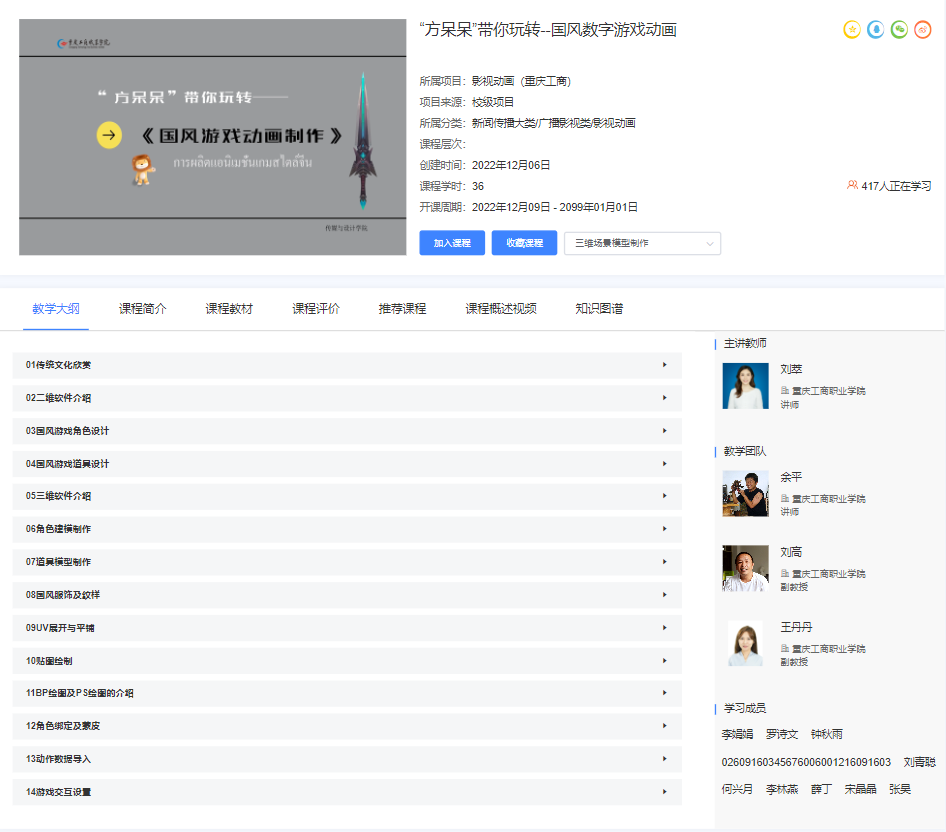Viewport: 946px width, 832px height.
Task: Switch to the 课程简介 tab
Action: tap(142, 309)
